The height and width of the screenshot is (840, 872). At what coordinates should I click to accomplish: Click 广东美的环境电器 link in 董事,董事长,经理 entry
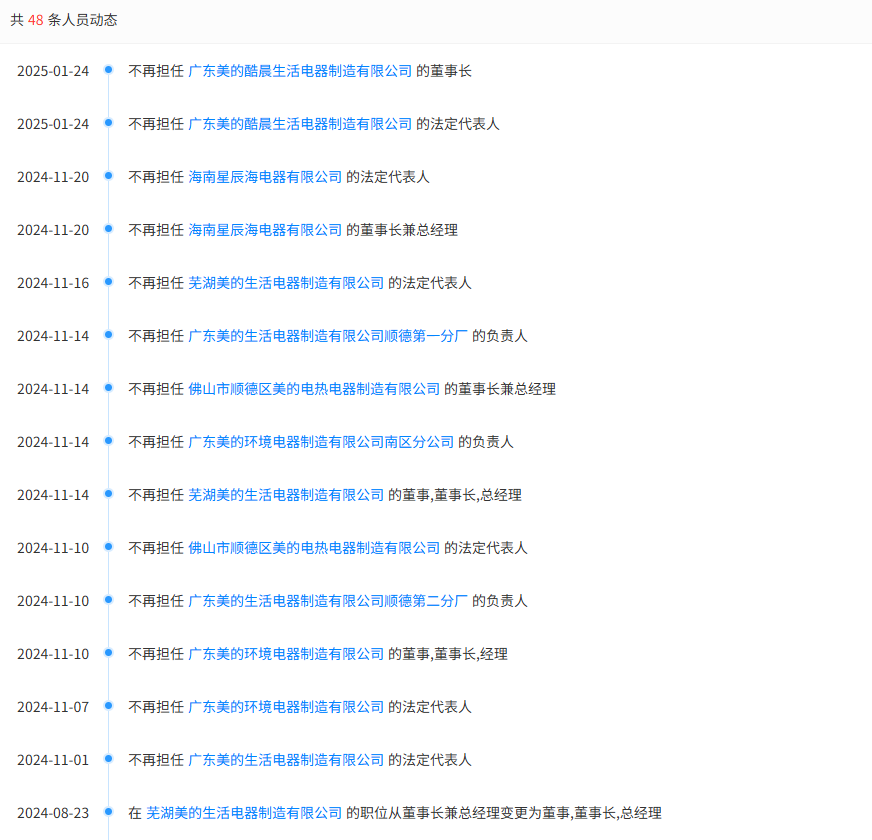click(286, 654)
